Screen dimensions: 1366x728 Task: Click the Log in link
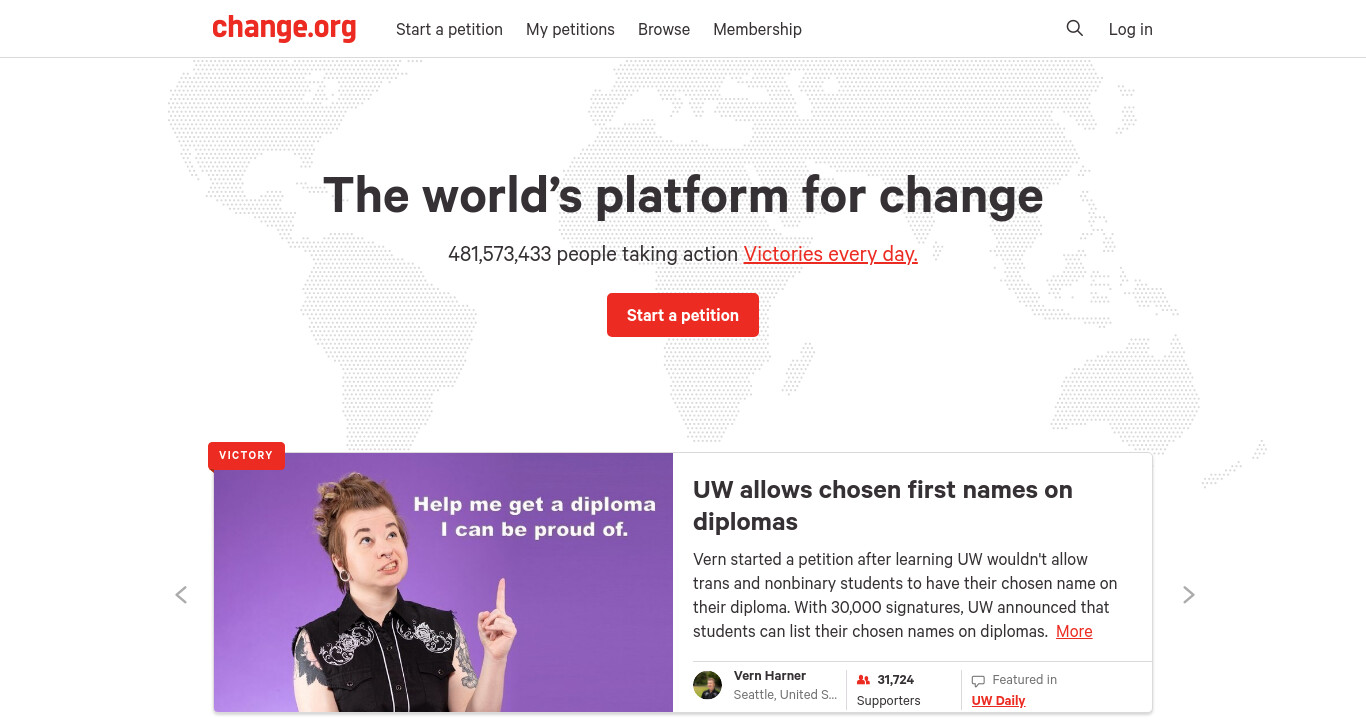point(1130,29)
